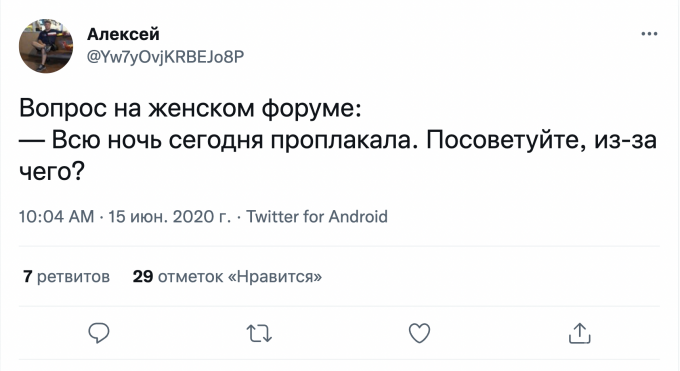Open the share tweet icon

coord(580,333)
